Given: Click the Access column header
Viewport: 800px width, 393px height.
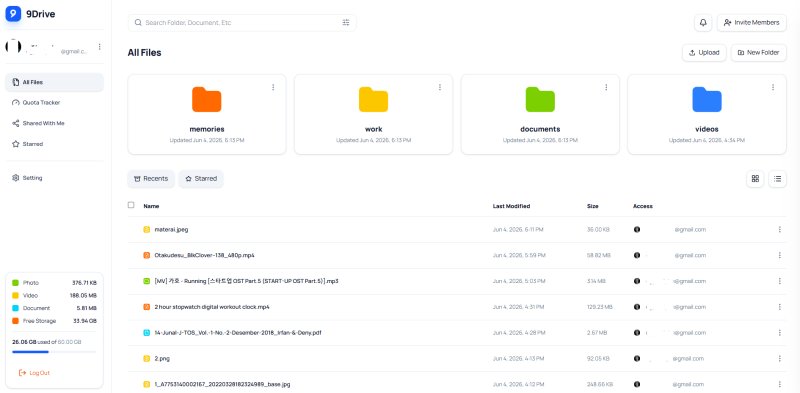Looking at the screenshot, I should (643, 206).
